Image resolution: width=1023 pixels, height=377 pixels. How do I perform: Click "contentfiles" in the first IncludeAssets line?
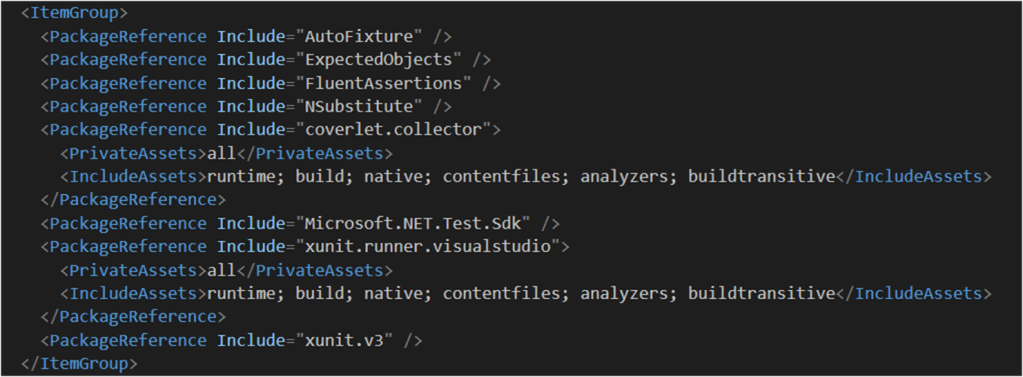pyautogui.click(x=502, y=177)
